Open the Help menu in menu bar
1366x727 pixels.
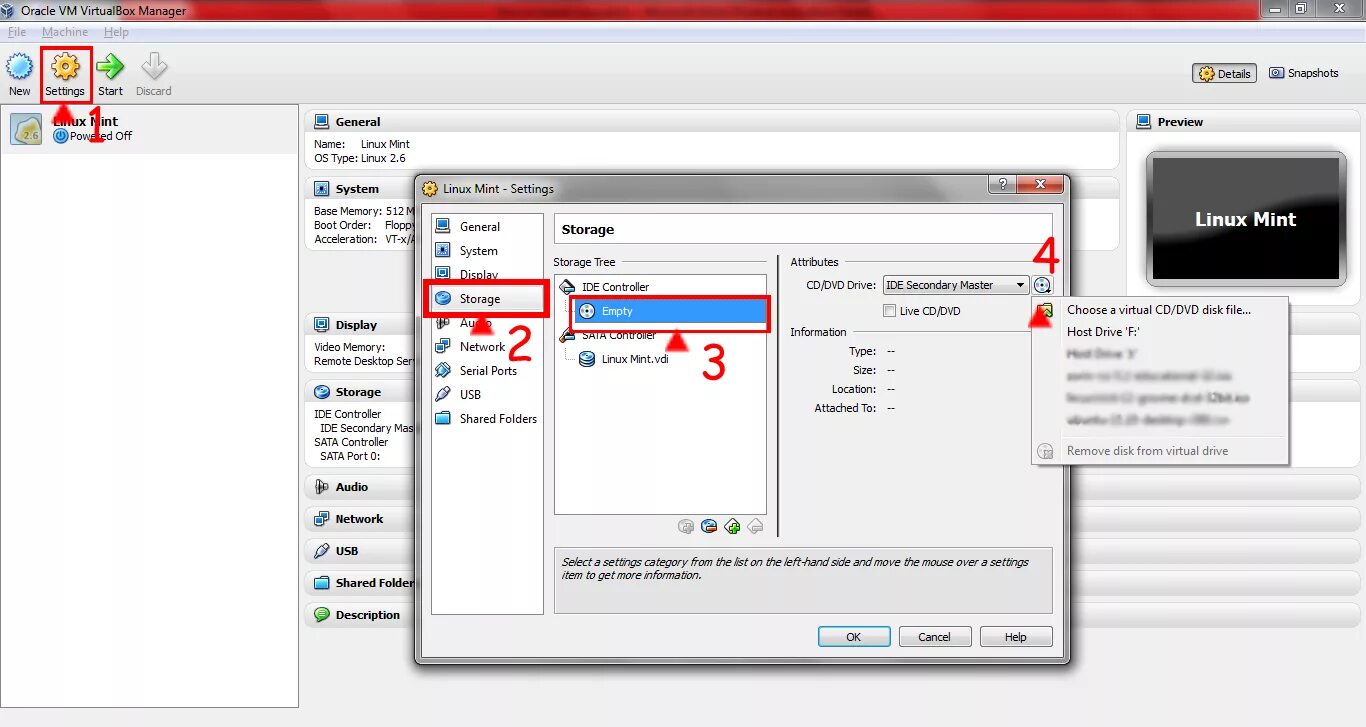(x=116, y=32)
